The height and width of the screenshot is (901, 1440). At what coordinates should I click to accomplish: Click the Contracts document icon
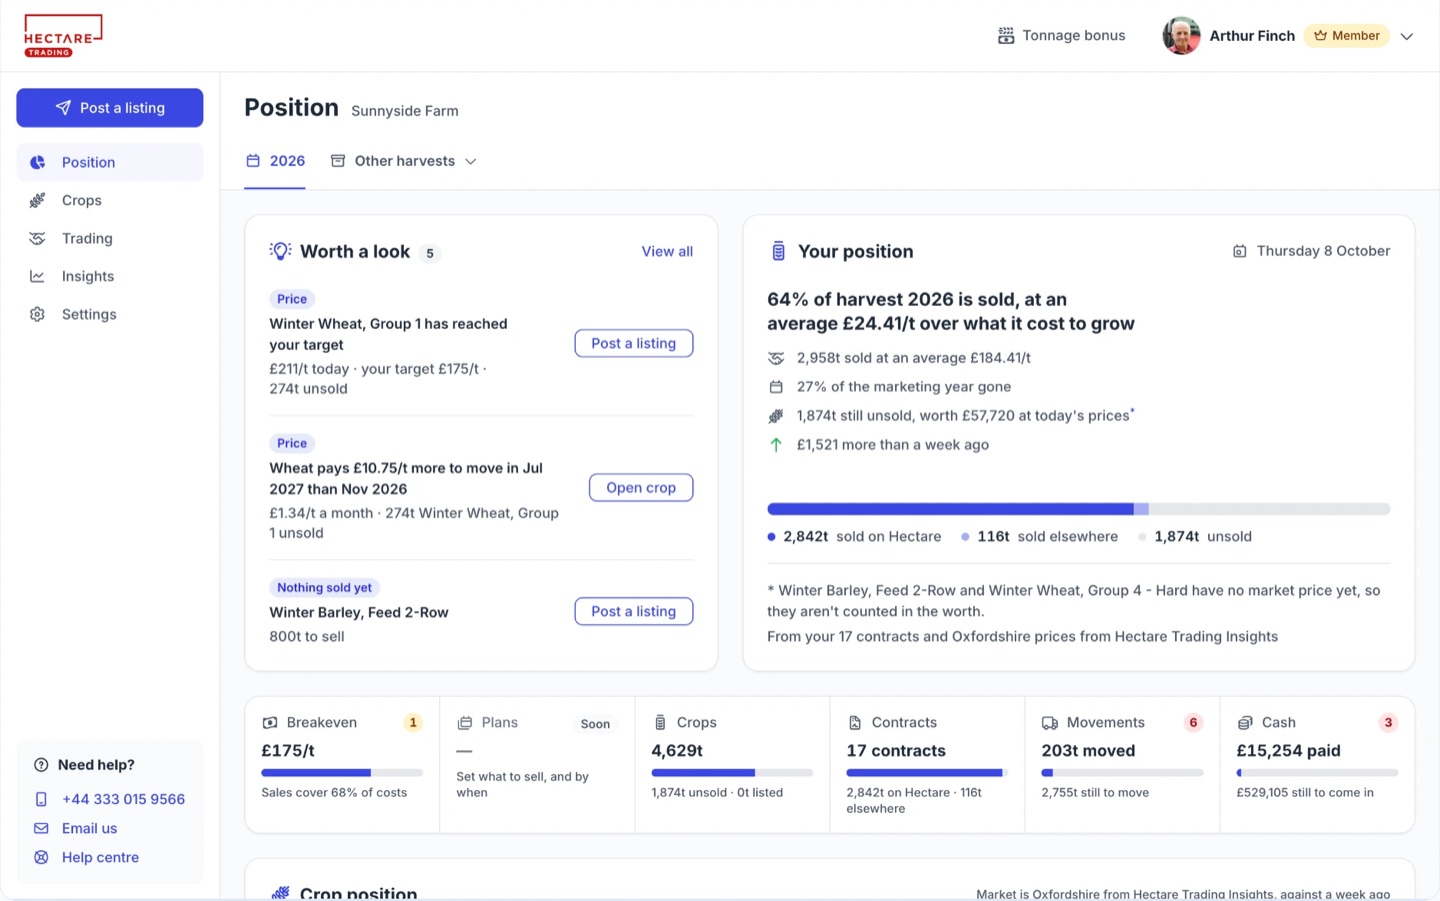pos(855,723)
